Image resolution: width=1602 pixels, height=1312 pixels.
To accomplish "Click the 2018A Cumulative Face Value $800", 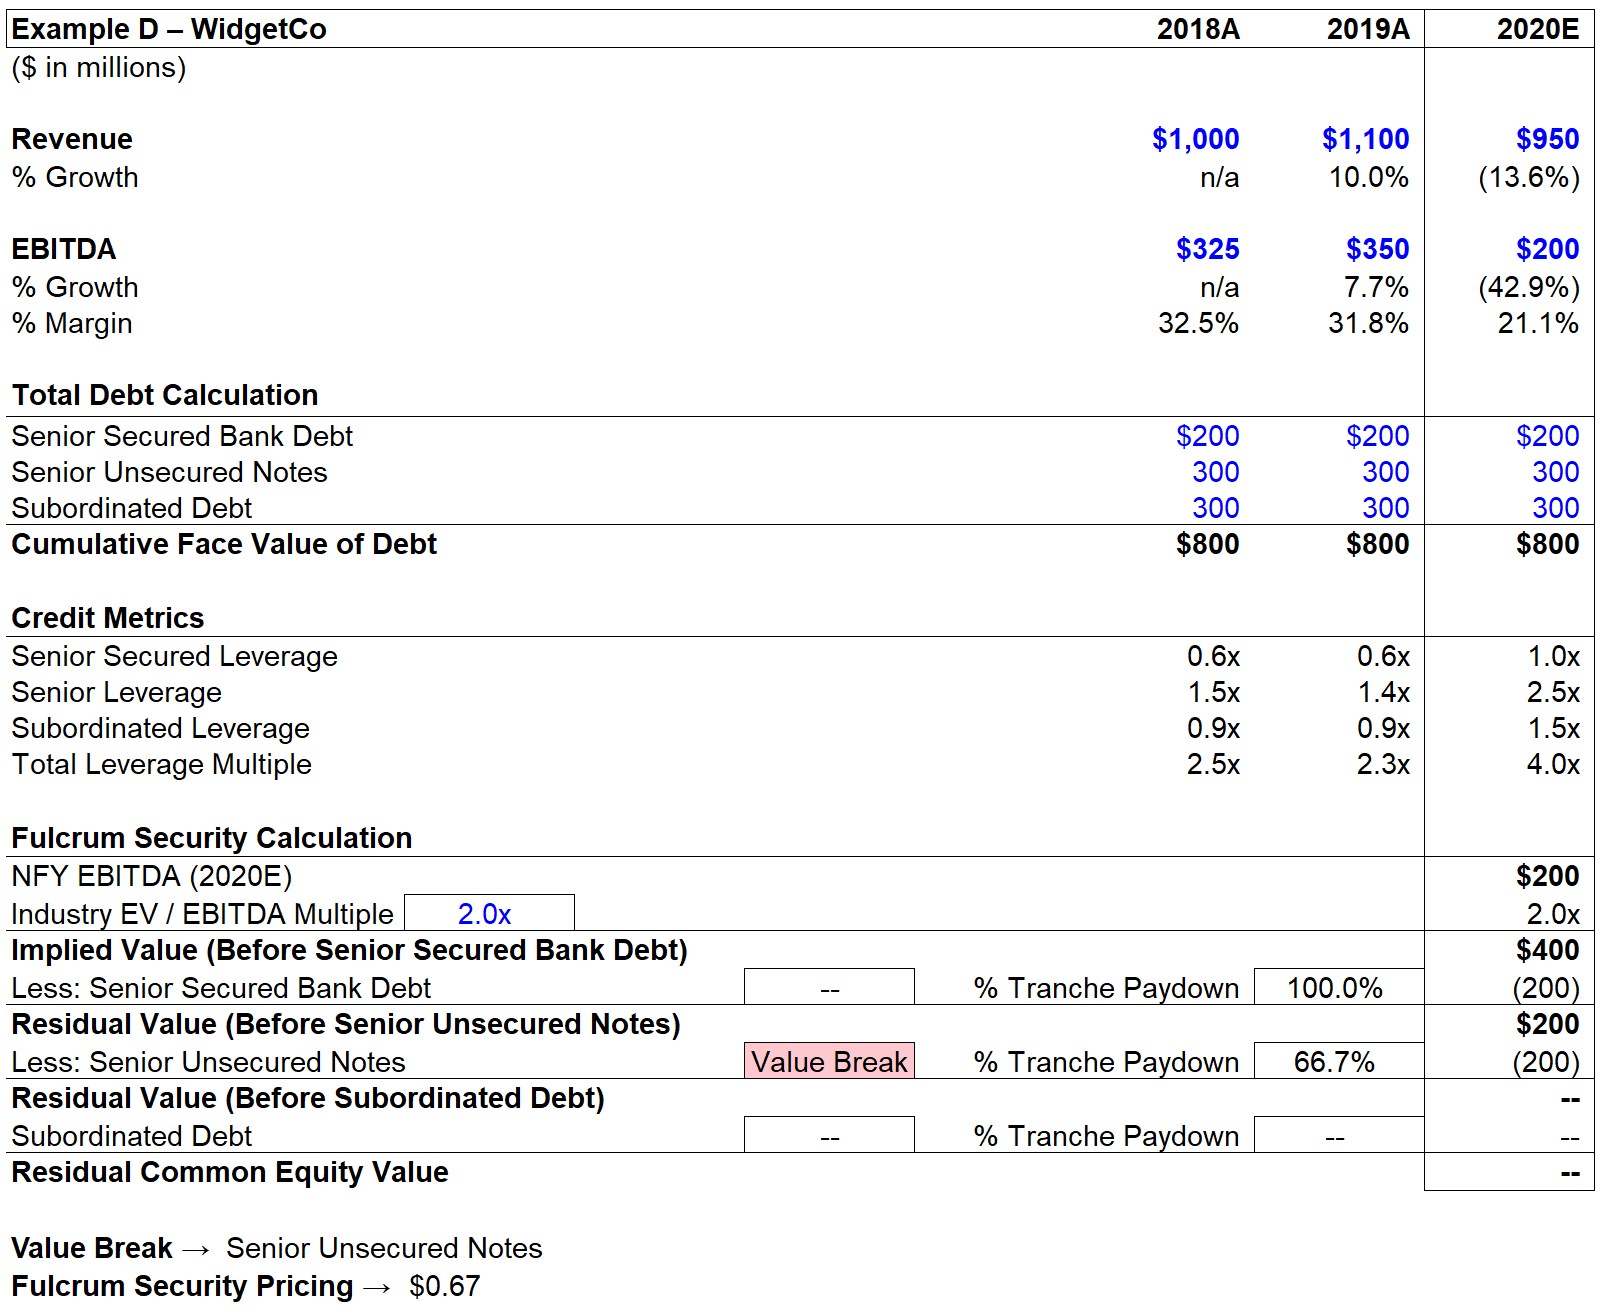I will [1207, 544].
